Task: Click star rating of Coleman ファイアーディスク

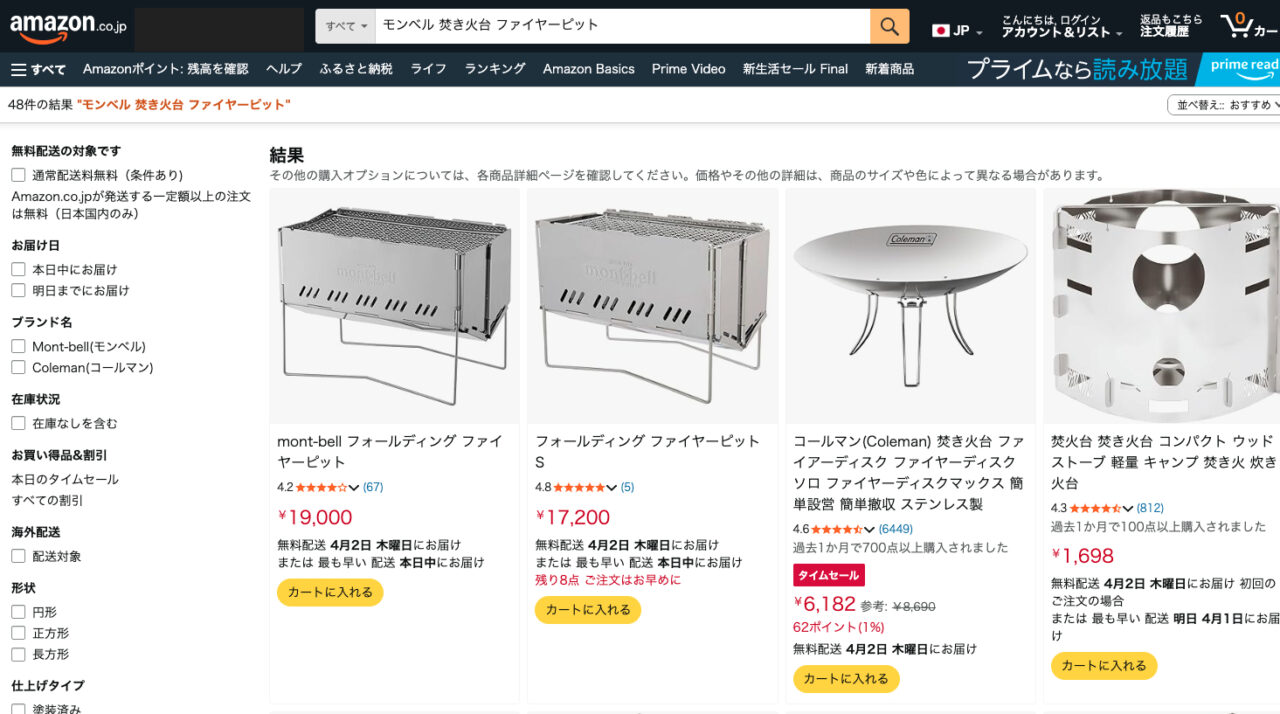Action: [838, 529]
